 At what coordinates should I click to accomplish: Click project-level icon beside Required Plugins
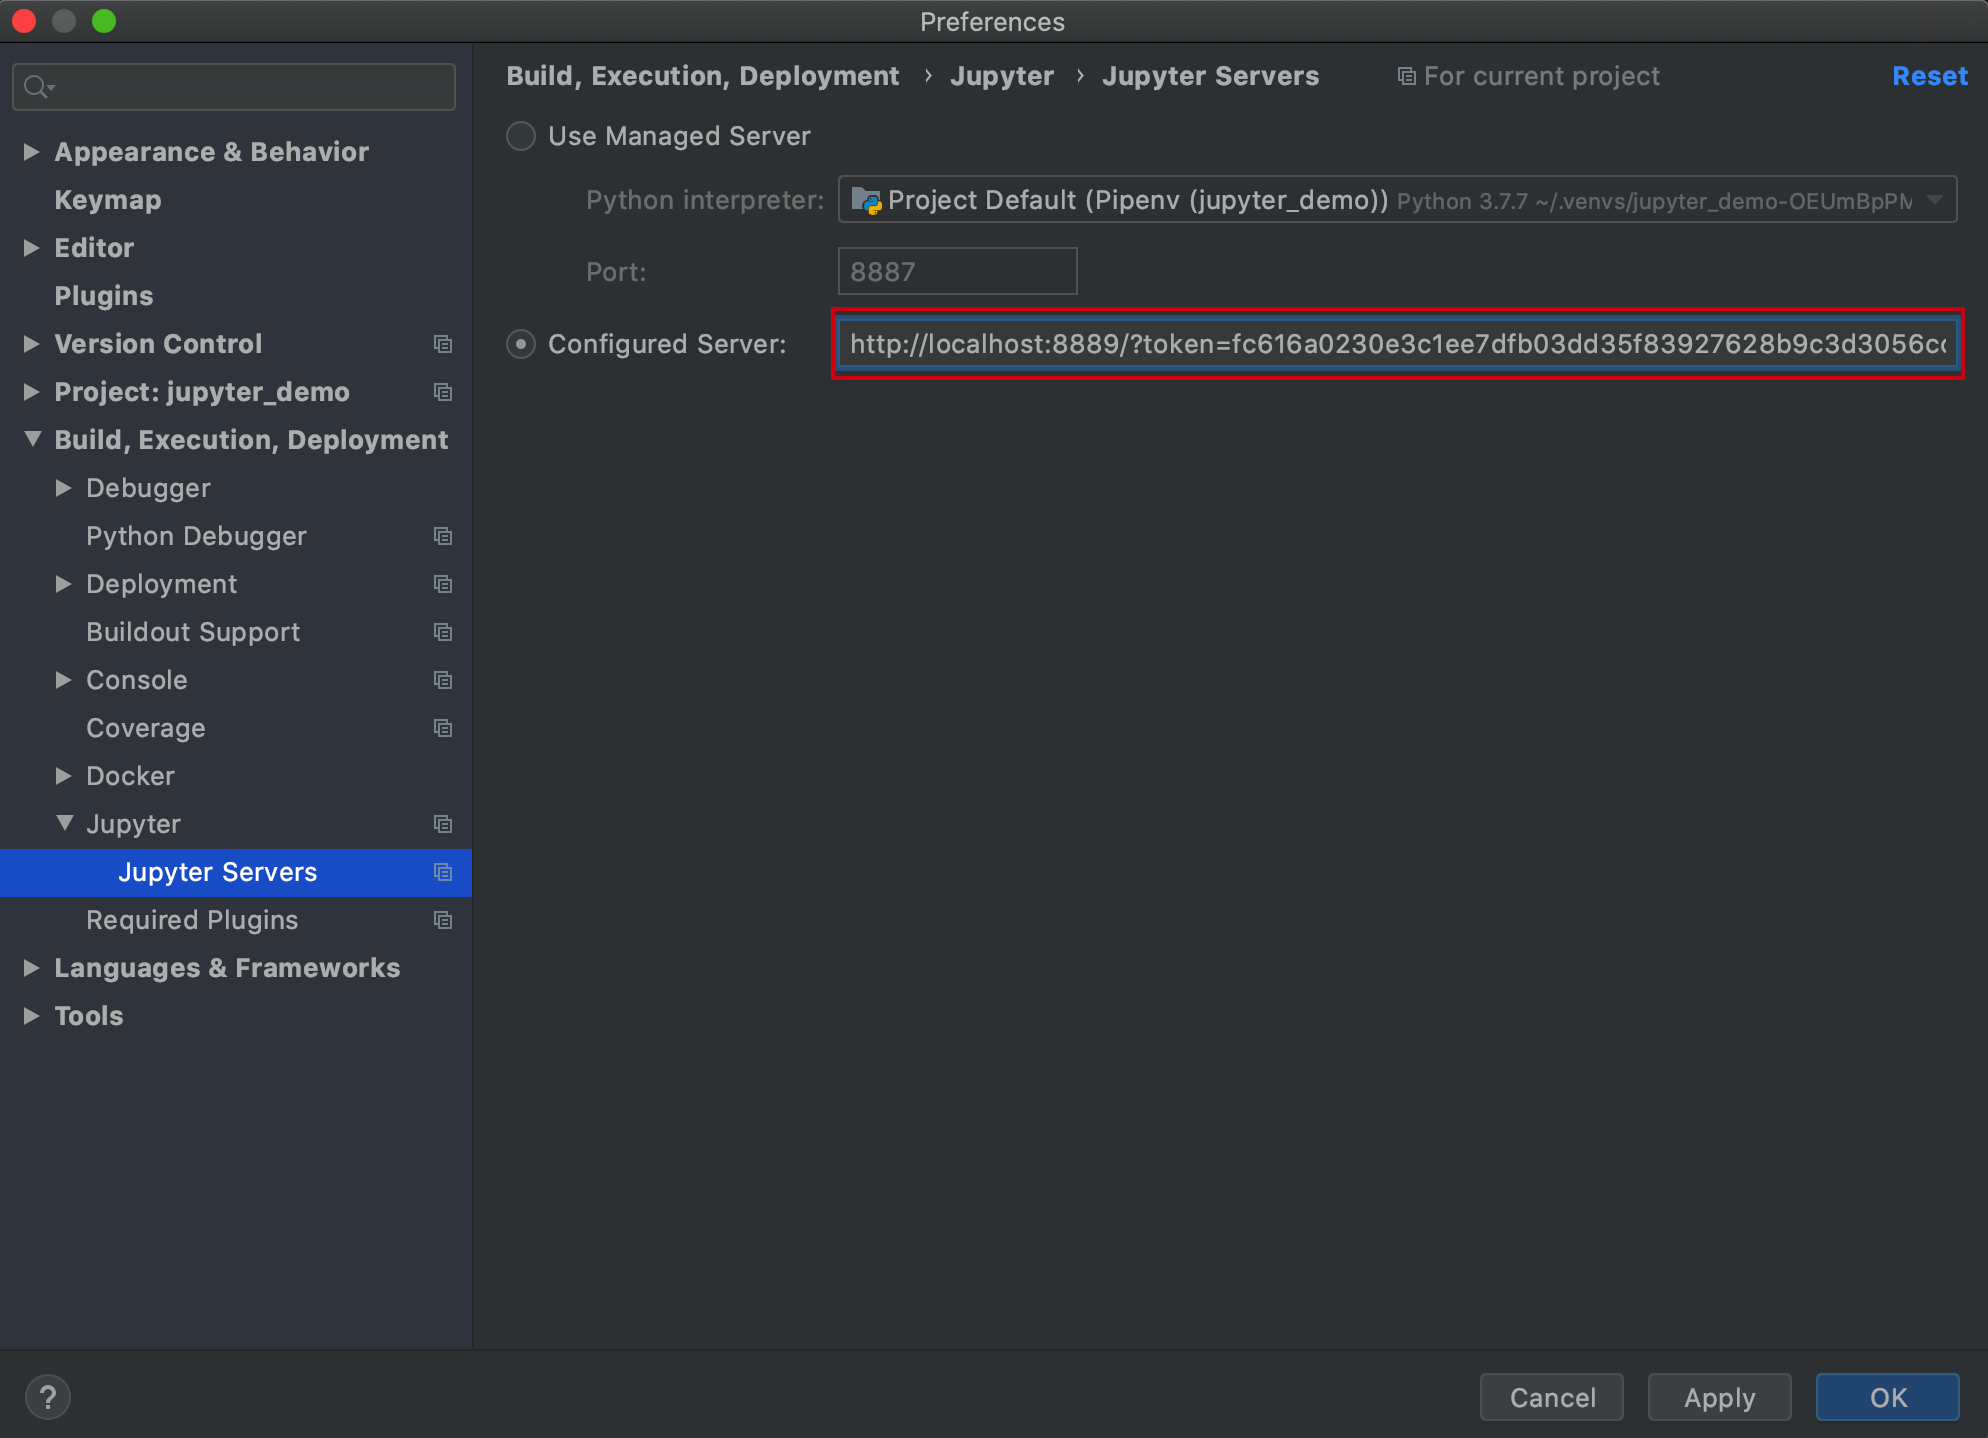443,920
